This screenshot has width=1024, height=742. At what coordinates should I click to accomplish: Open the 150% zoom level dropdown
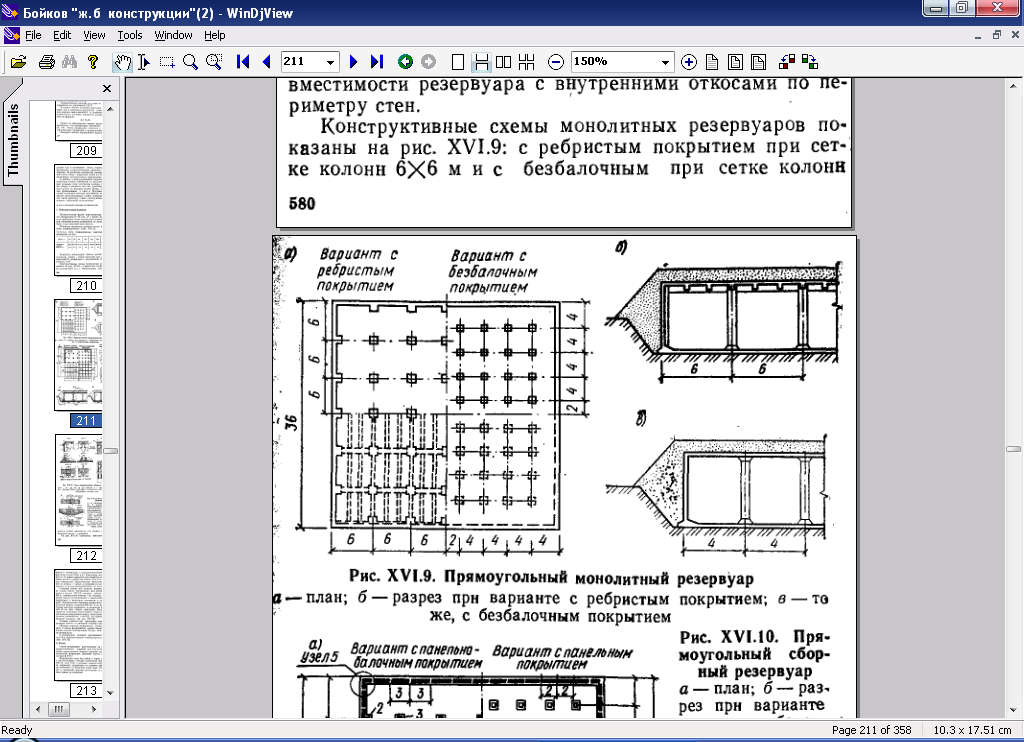pyautogui.click(x=665, y=62)
